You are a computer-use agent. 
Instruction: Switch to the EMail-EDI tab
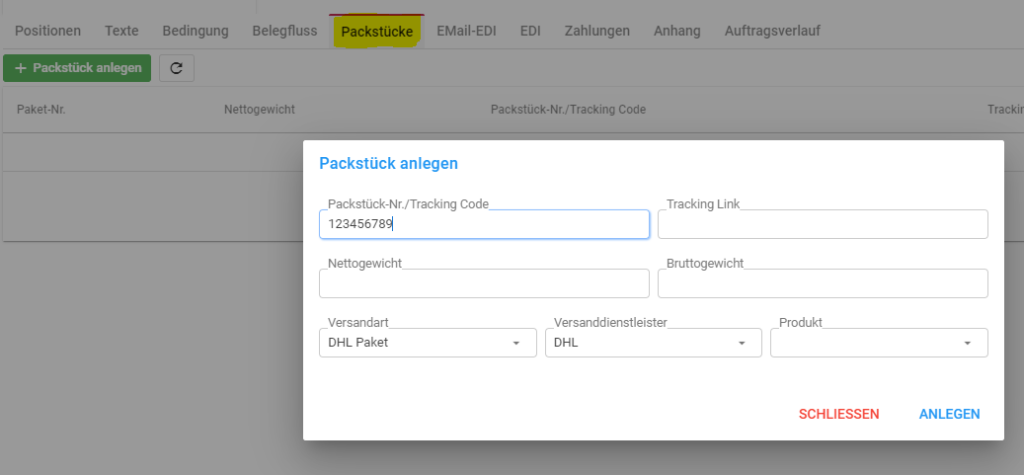pyautogui.click(x=466, y=31)
